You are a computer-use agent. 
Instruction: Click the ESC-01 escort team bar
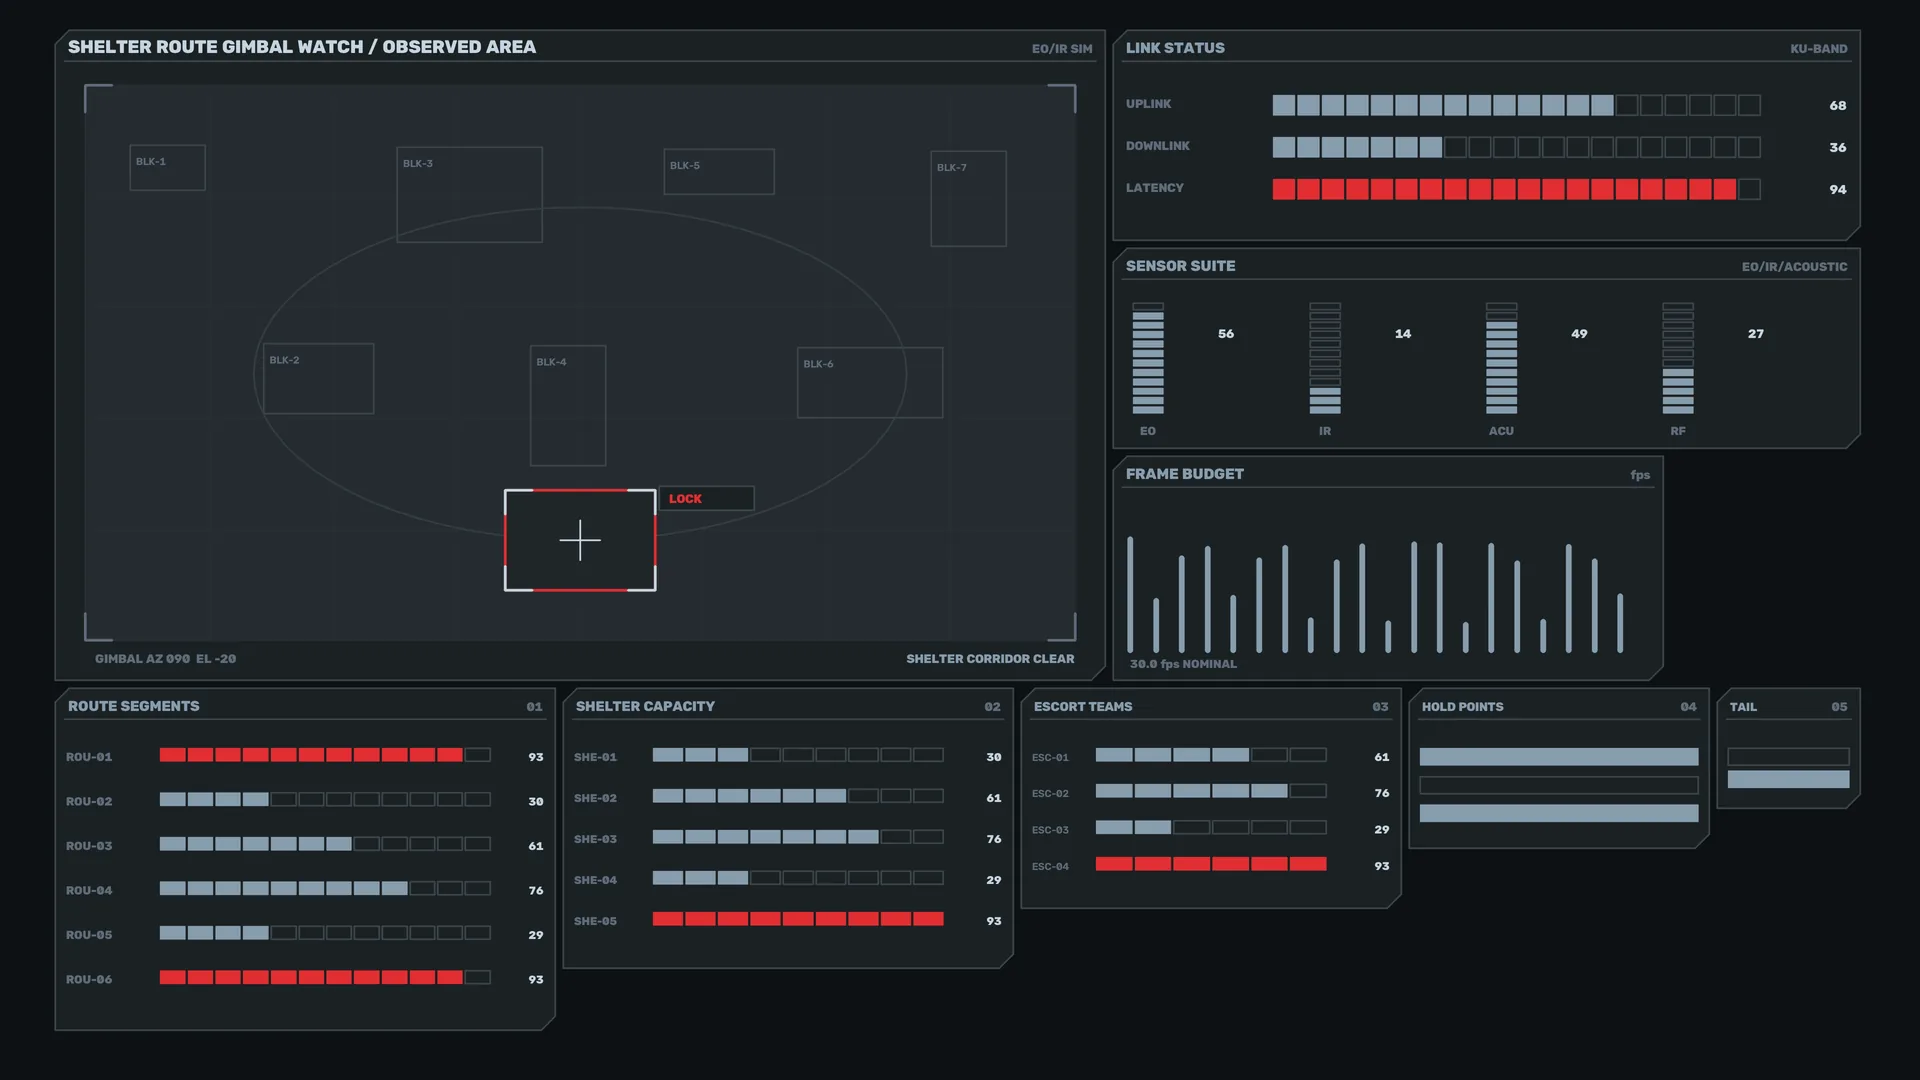[x=1211, y=755]
